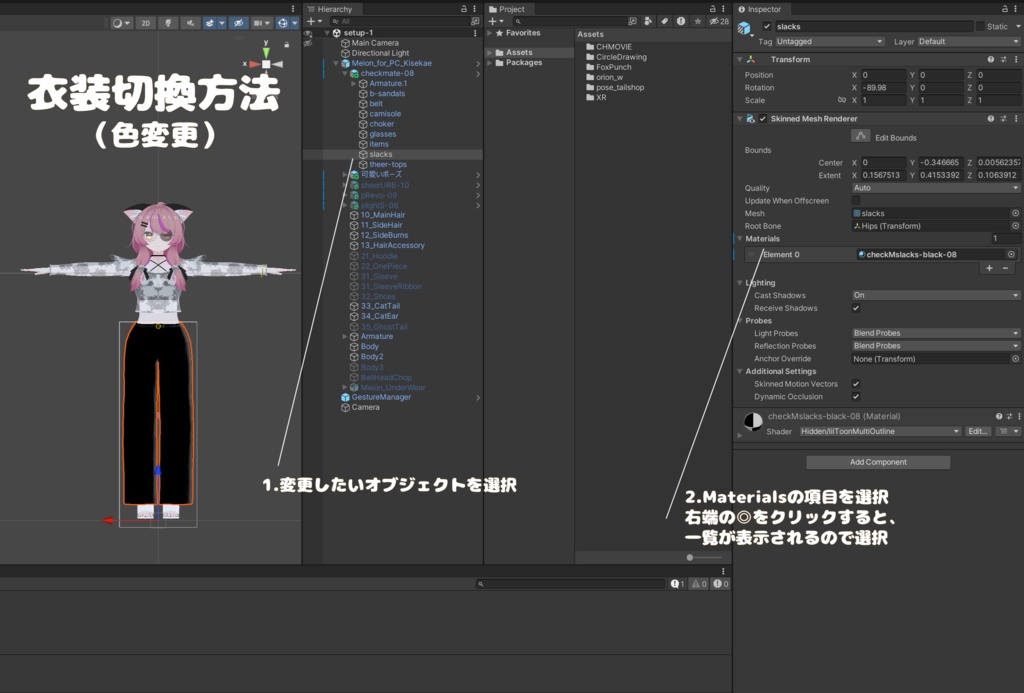
Task: Uncheck Dynamic Occlusion in Additional Settings
Action: tap(857, 396)
